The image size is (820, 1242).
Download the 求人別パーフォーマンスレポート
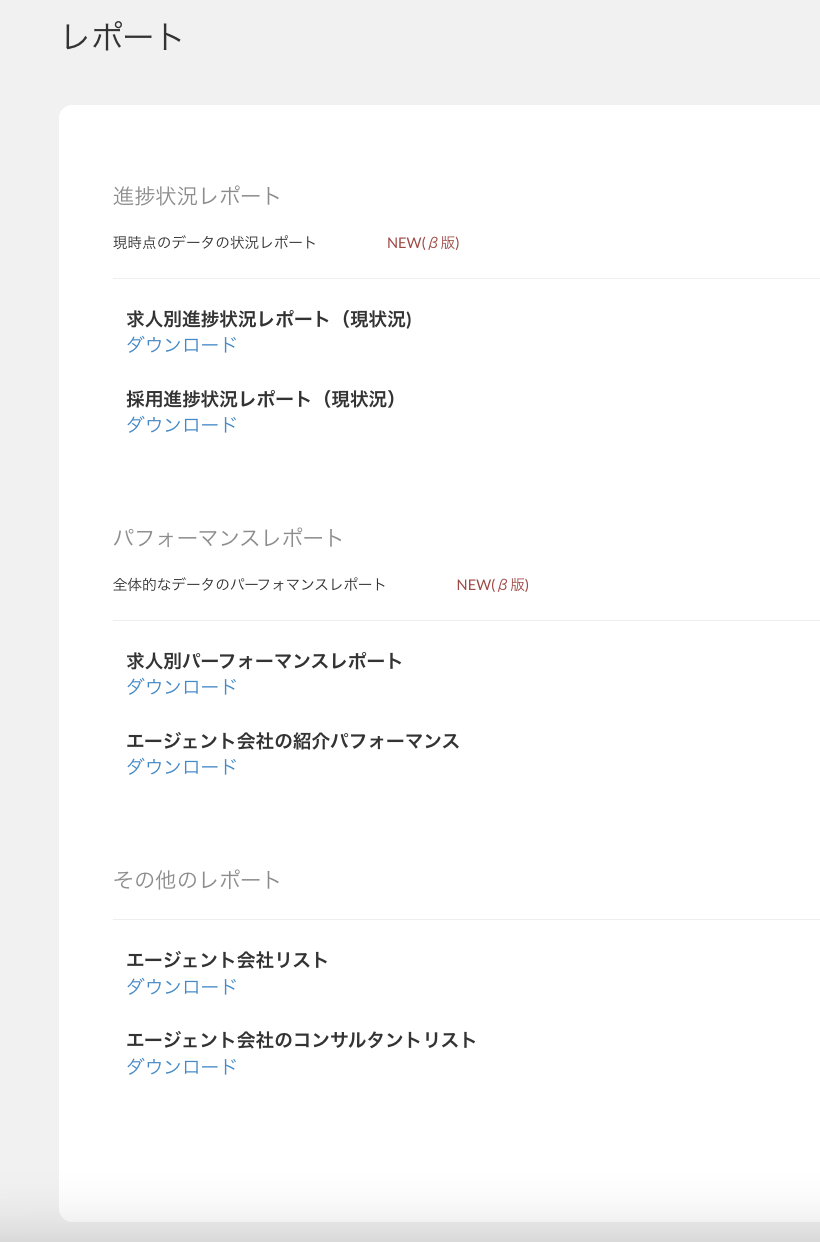(180, 686)
